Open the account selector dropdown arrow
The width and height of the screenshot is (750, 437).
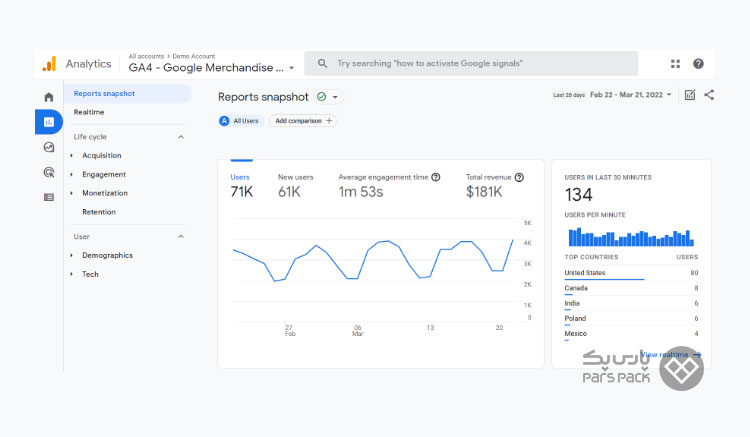pyautogui.click(x=291, y=68)
